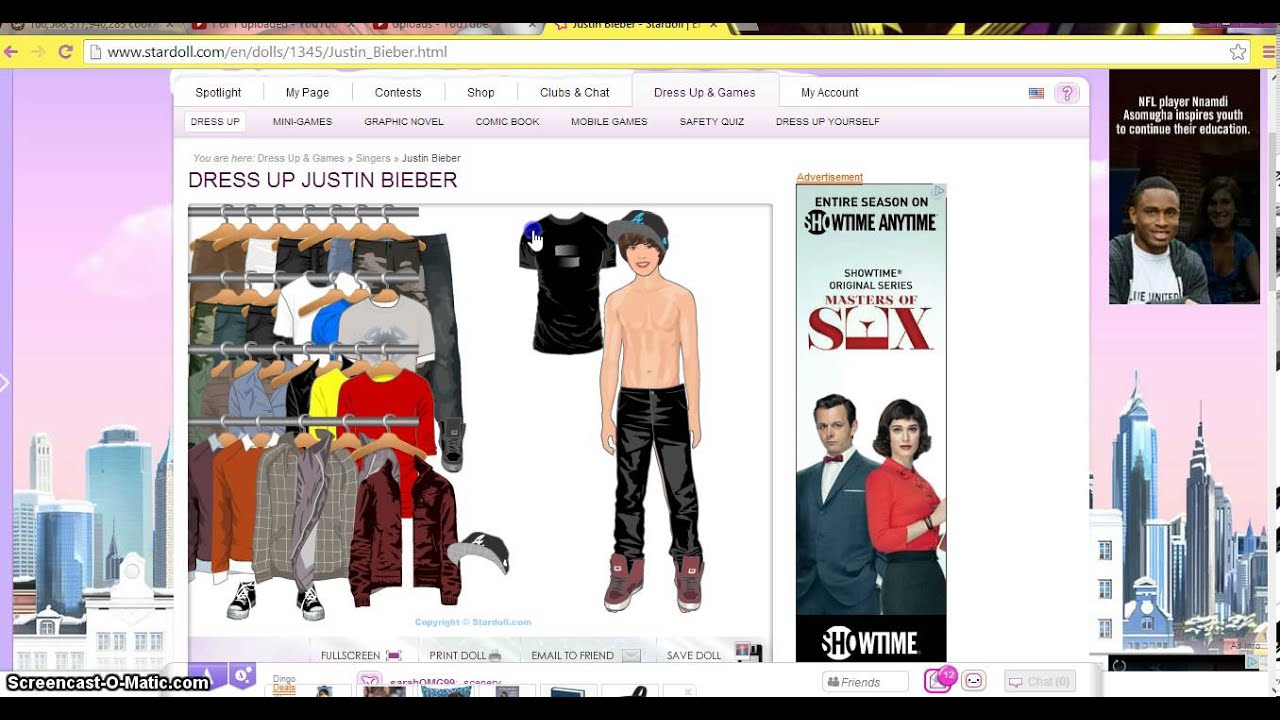
Task: Click the printer icon beside PRINT DOLL
Action: click(495, 656)
